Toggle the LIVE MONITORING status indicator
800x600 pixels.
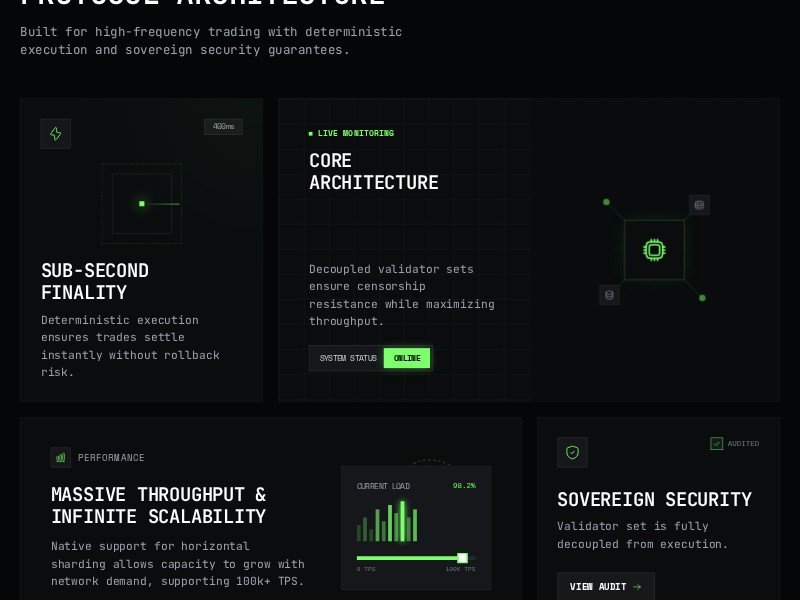pos(310,132)
